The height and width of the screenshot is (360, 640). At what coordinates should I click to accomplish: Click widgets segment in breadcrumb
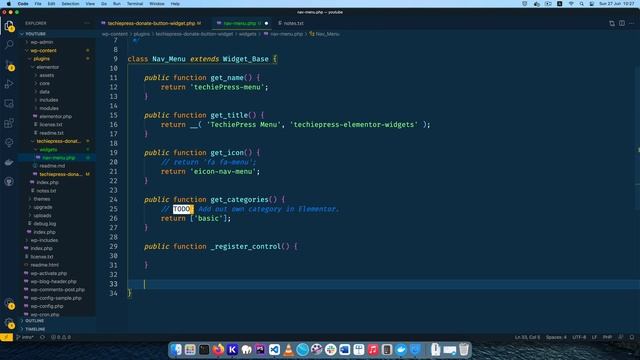pos(247,34)
